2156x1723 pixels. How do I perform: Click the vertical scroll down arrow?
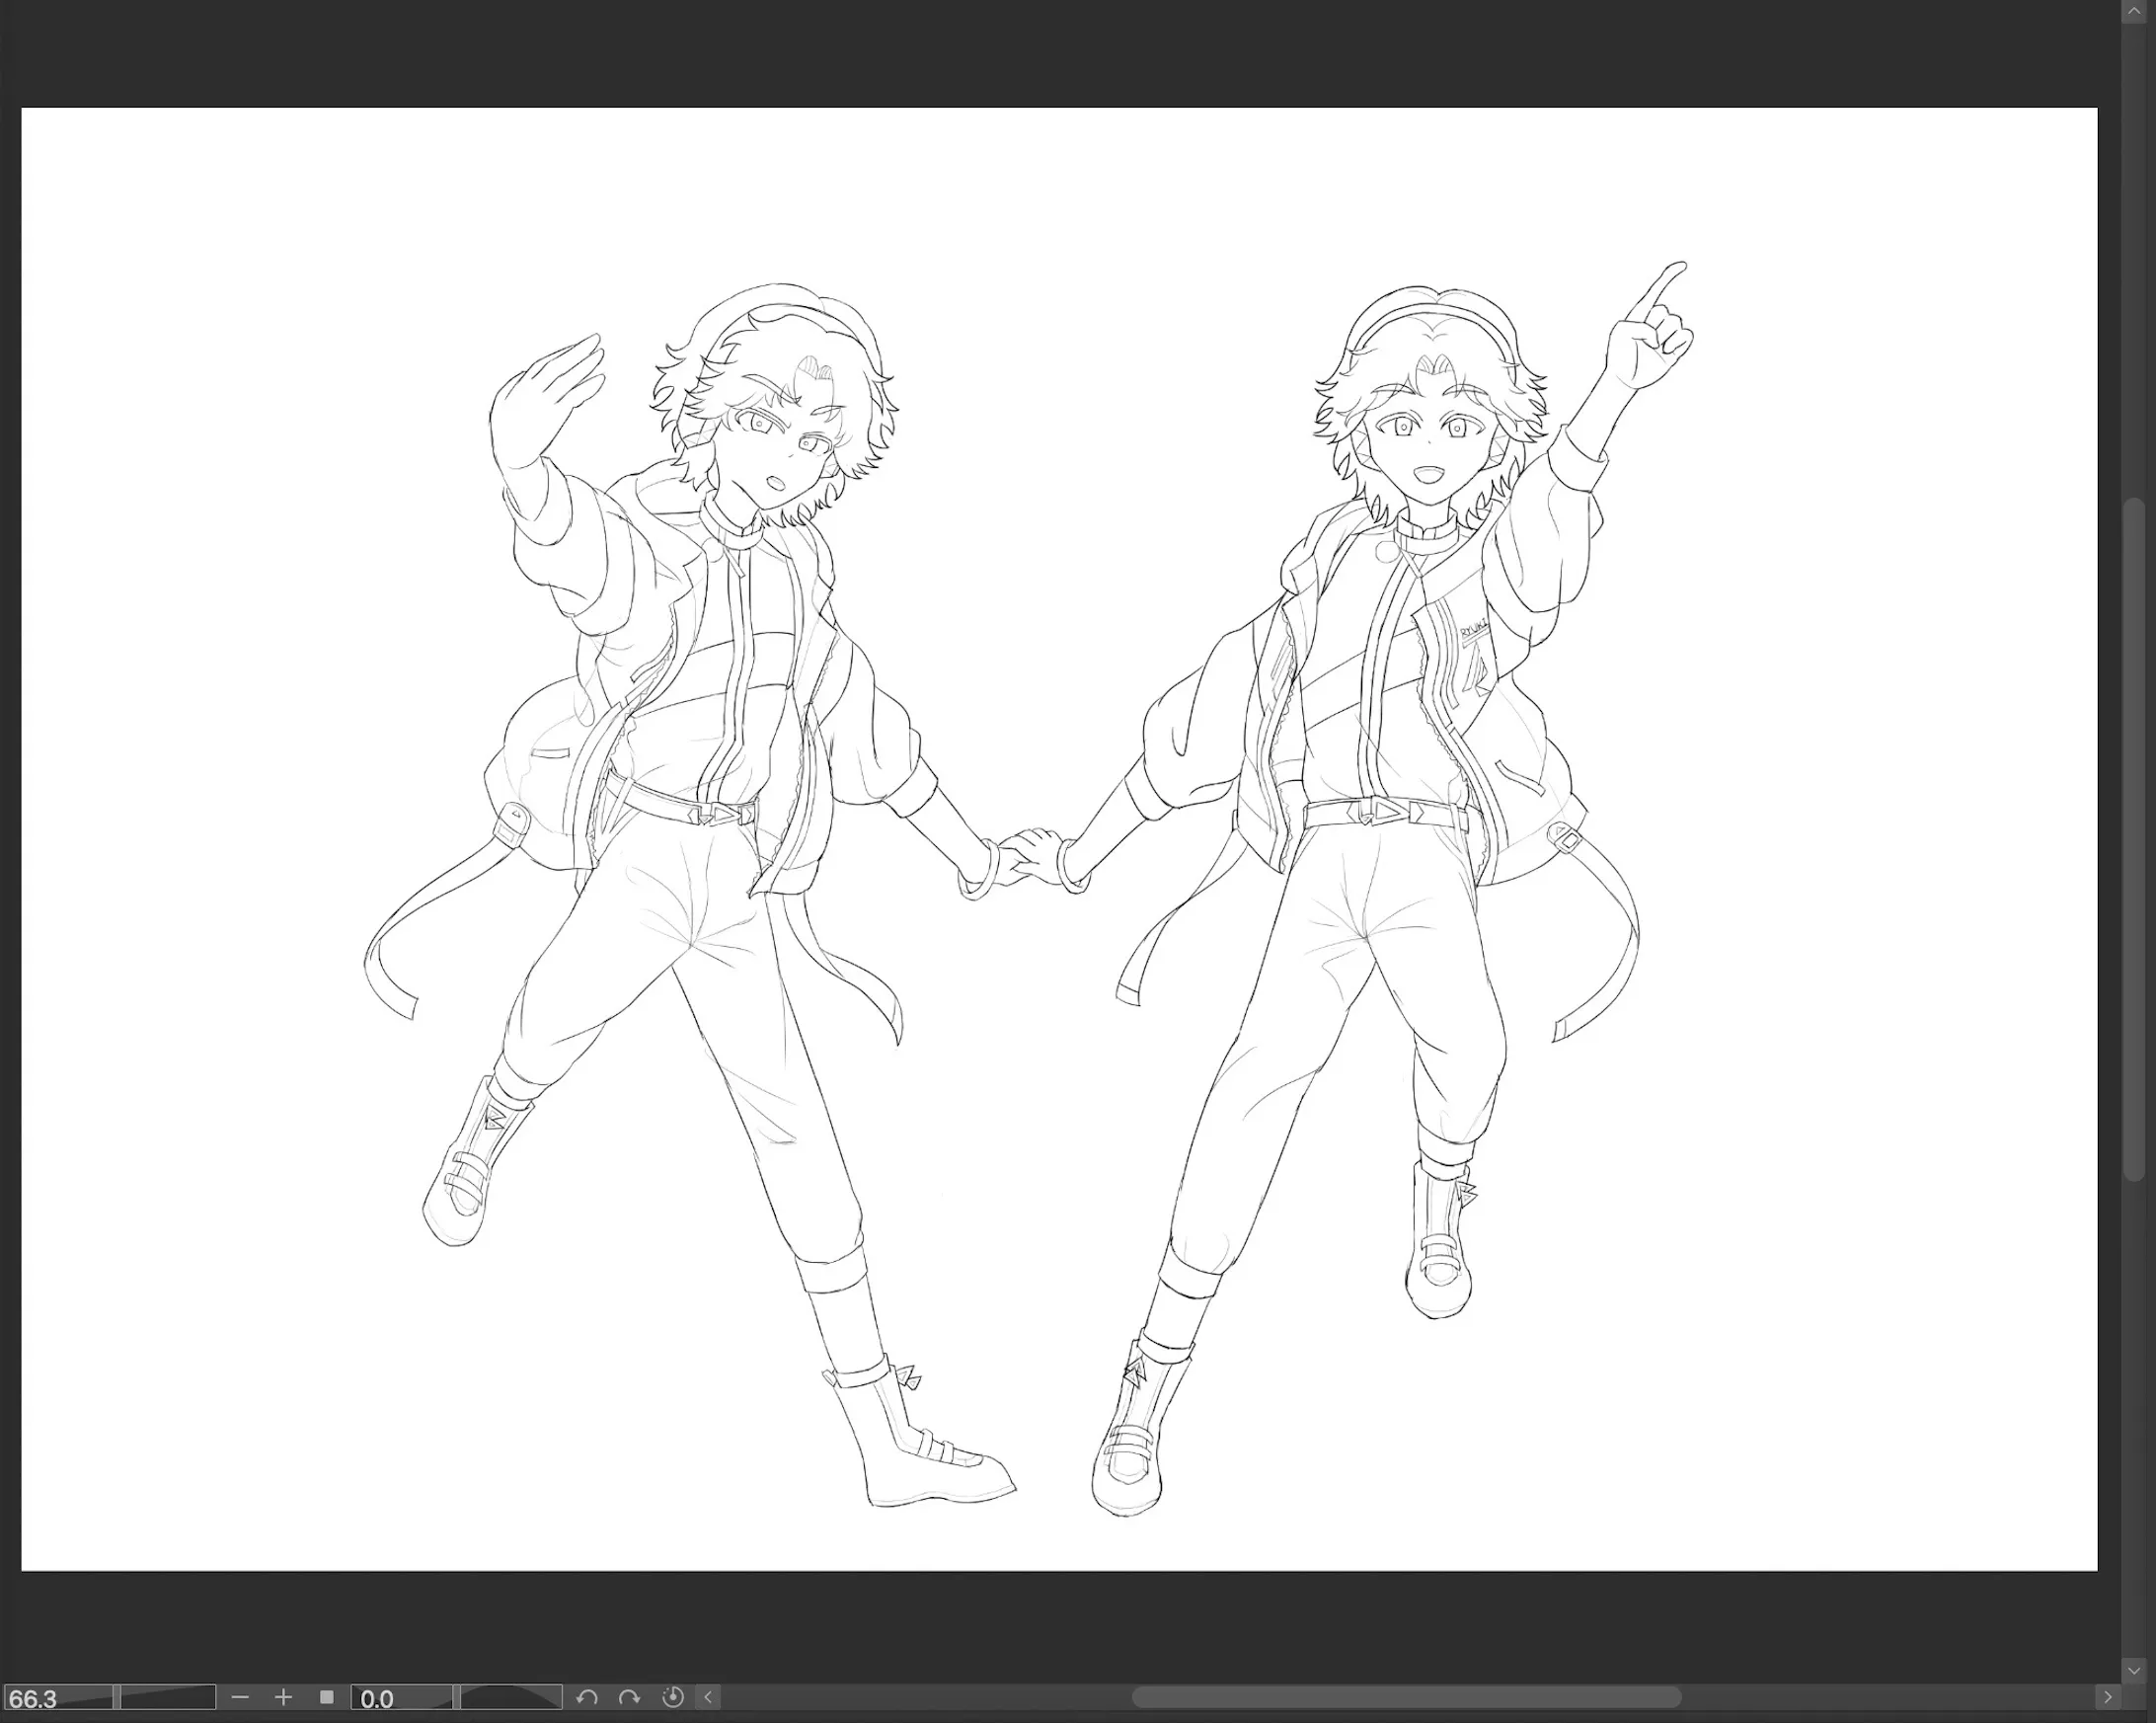pos(2134,1670)
